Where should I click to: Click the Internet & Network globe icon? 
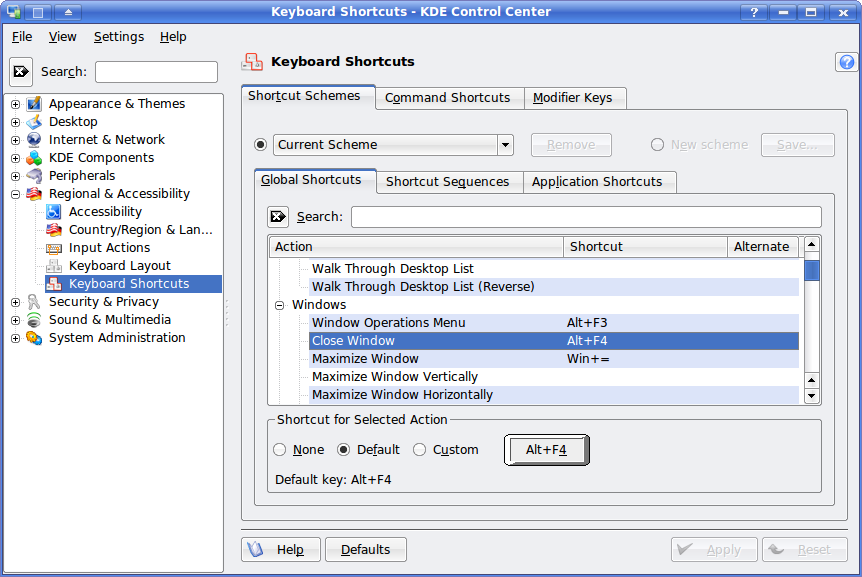coord(34,140)
